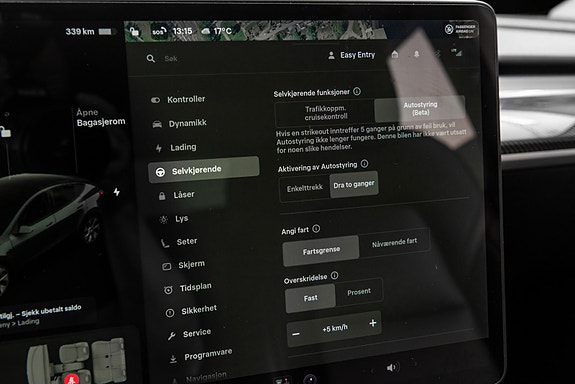Click the LTE signal strength icon
The image size is (575, 384).
[x=457, y=52]
